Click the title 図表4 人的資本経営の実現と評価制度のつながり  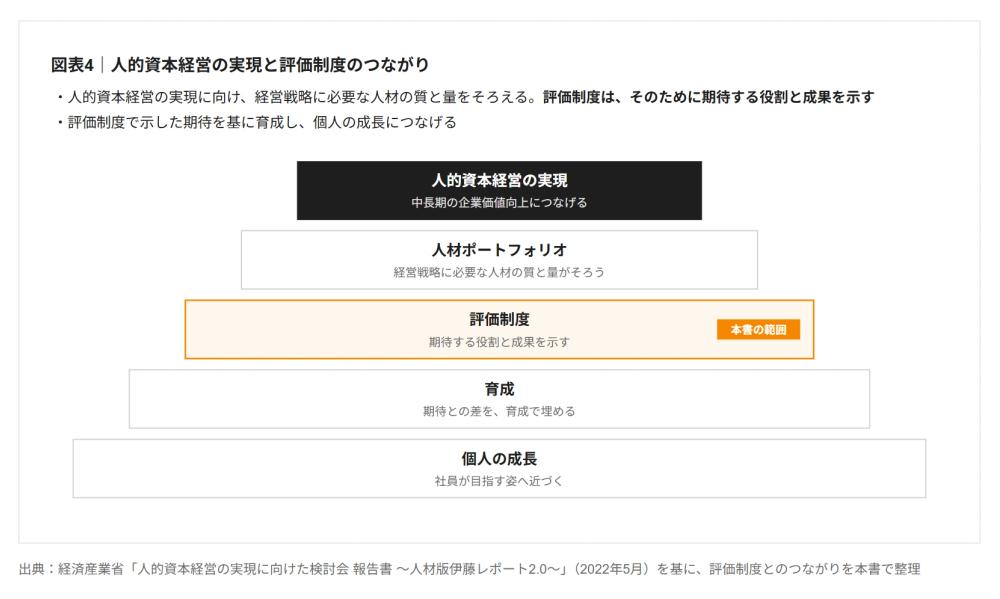[x=240, y=64]
